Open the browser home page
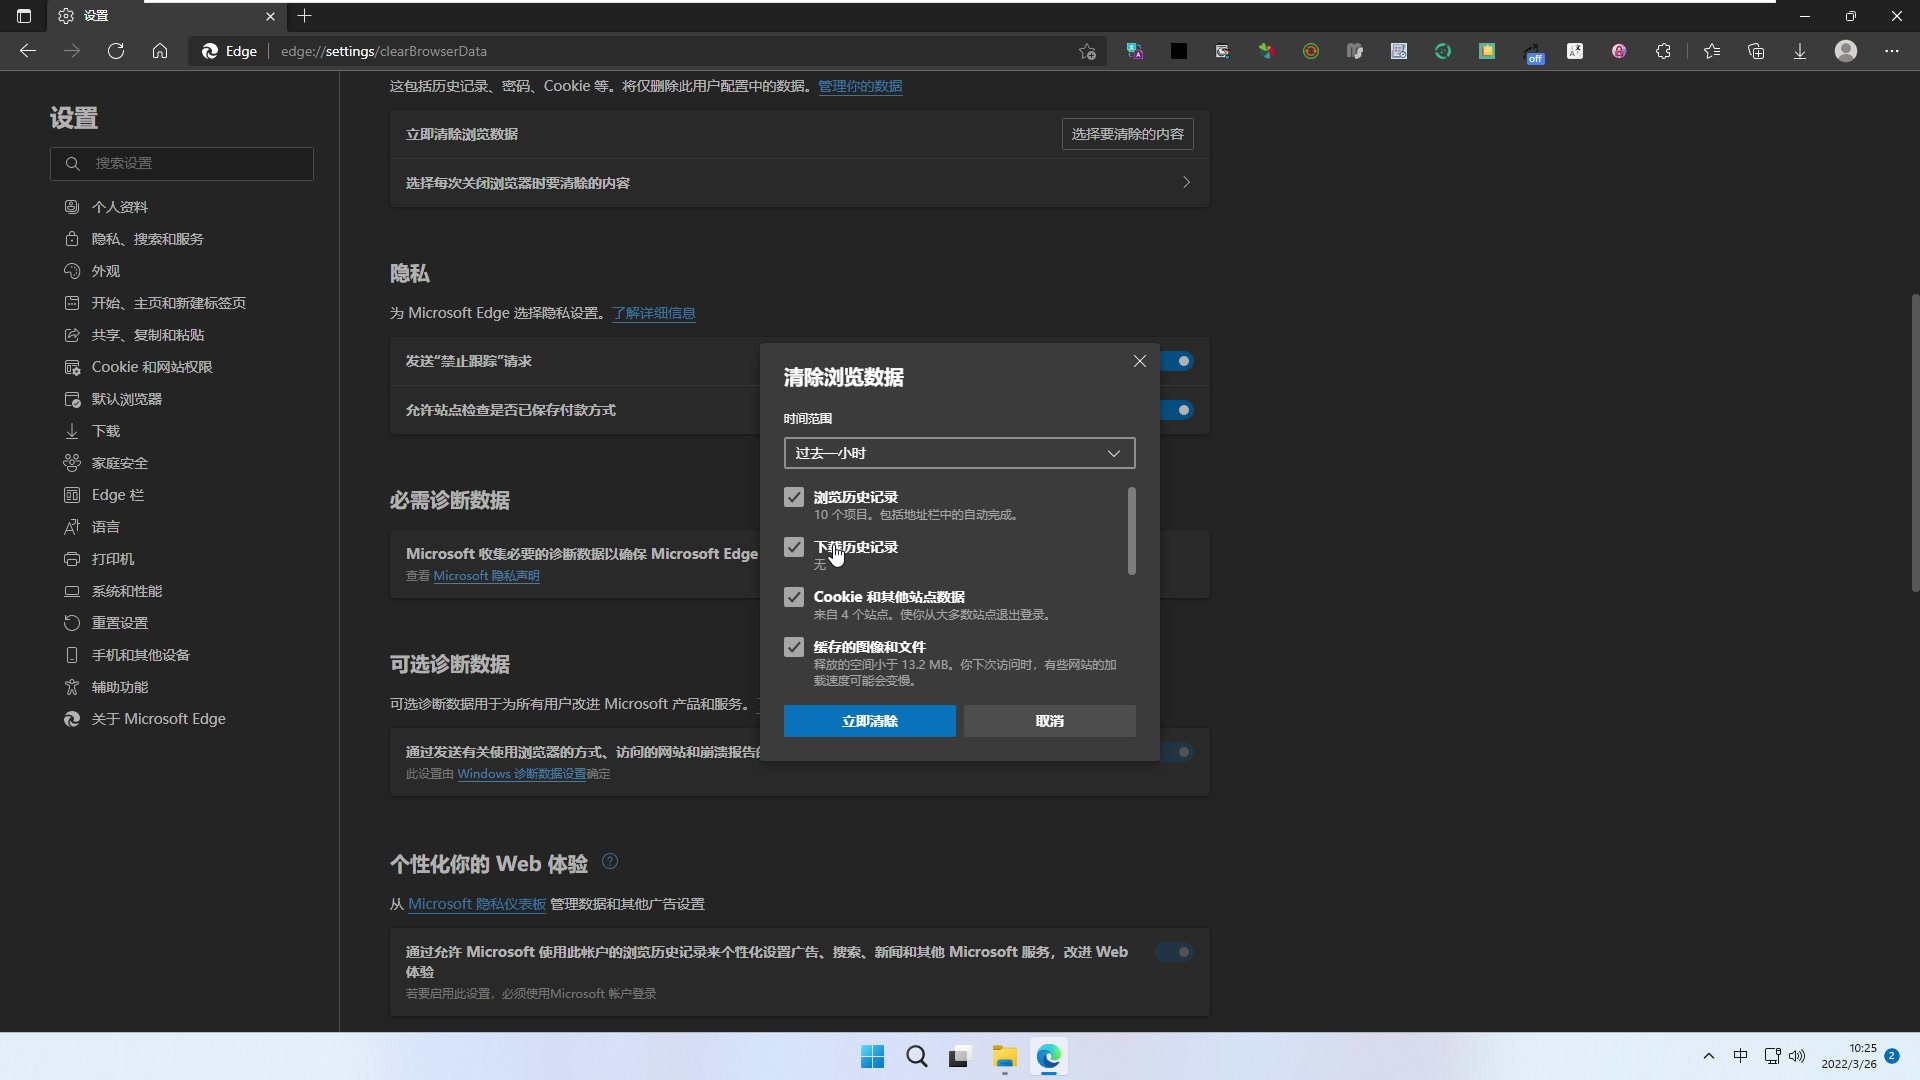The height and width of the screenshot is (1080, 1920). pos(160,51)
